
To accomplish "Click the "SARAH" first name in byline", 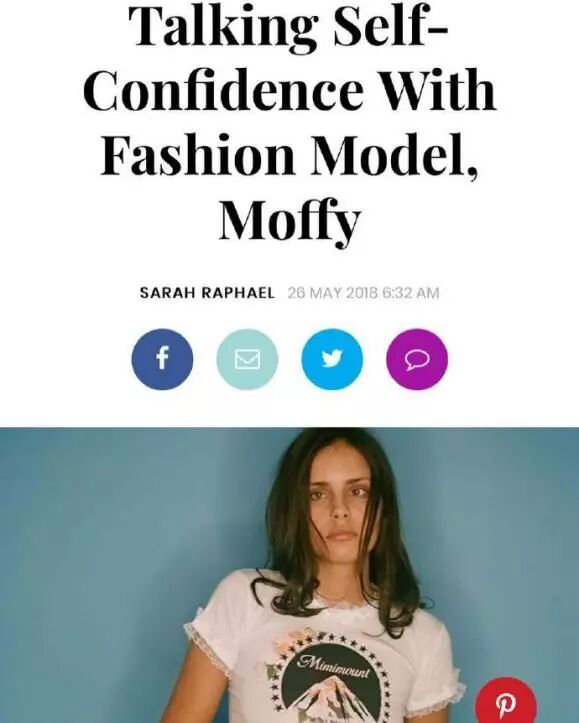I will [x=168, y=293].
